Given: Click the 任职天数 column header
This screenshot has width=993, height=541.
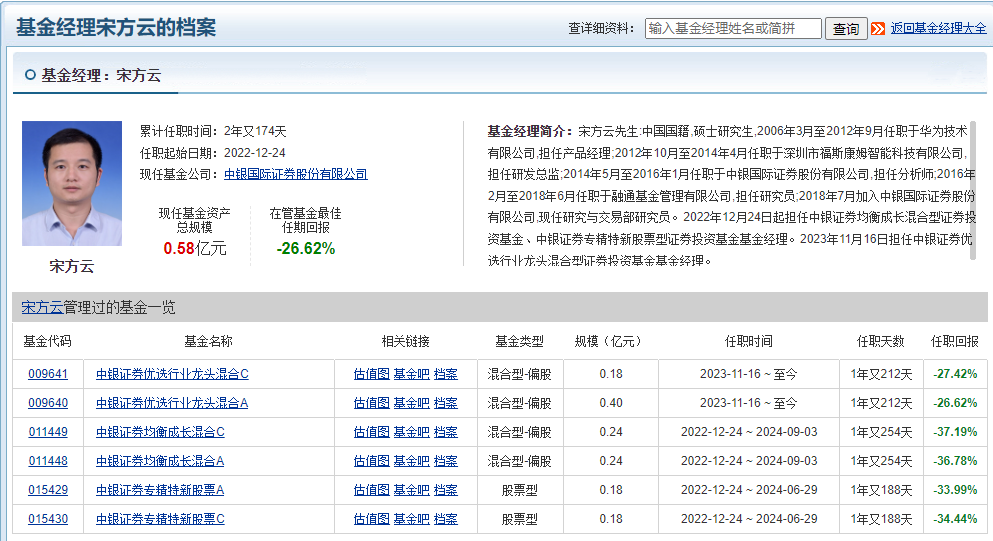Looking at the screenshot, I should tap(881, 341).
